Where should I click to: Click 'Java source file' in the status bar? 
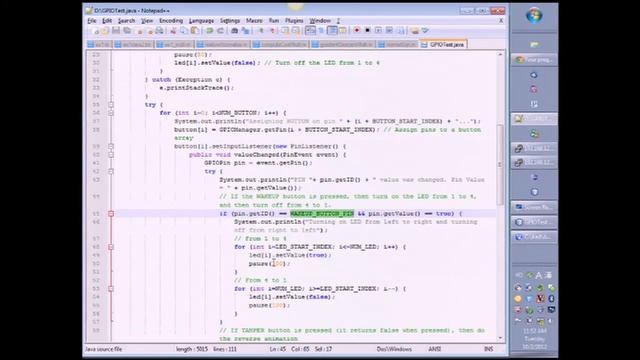coord(103,349)
